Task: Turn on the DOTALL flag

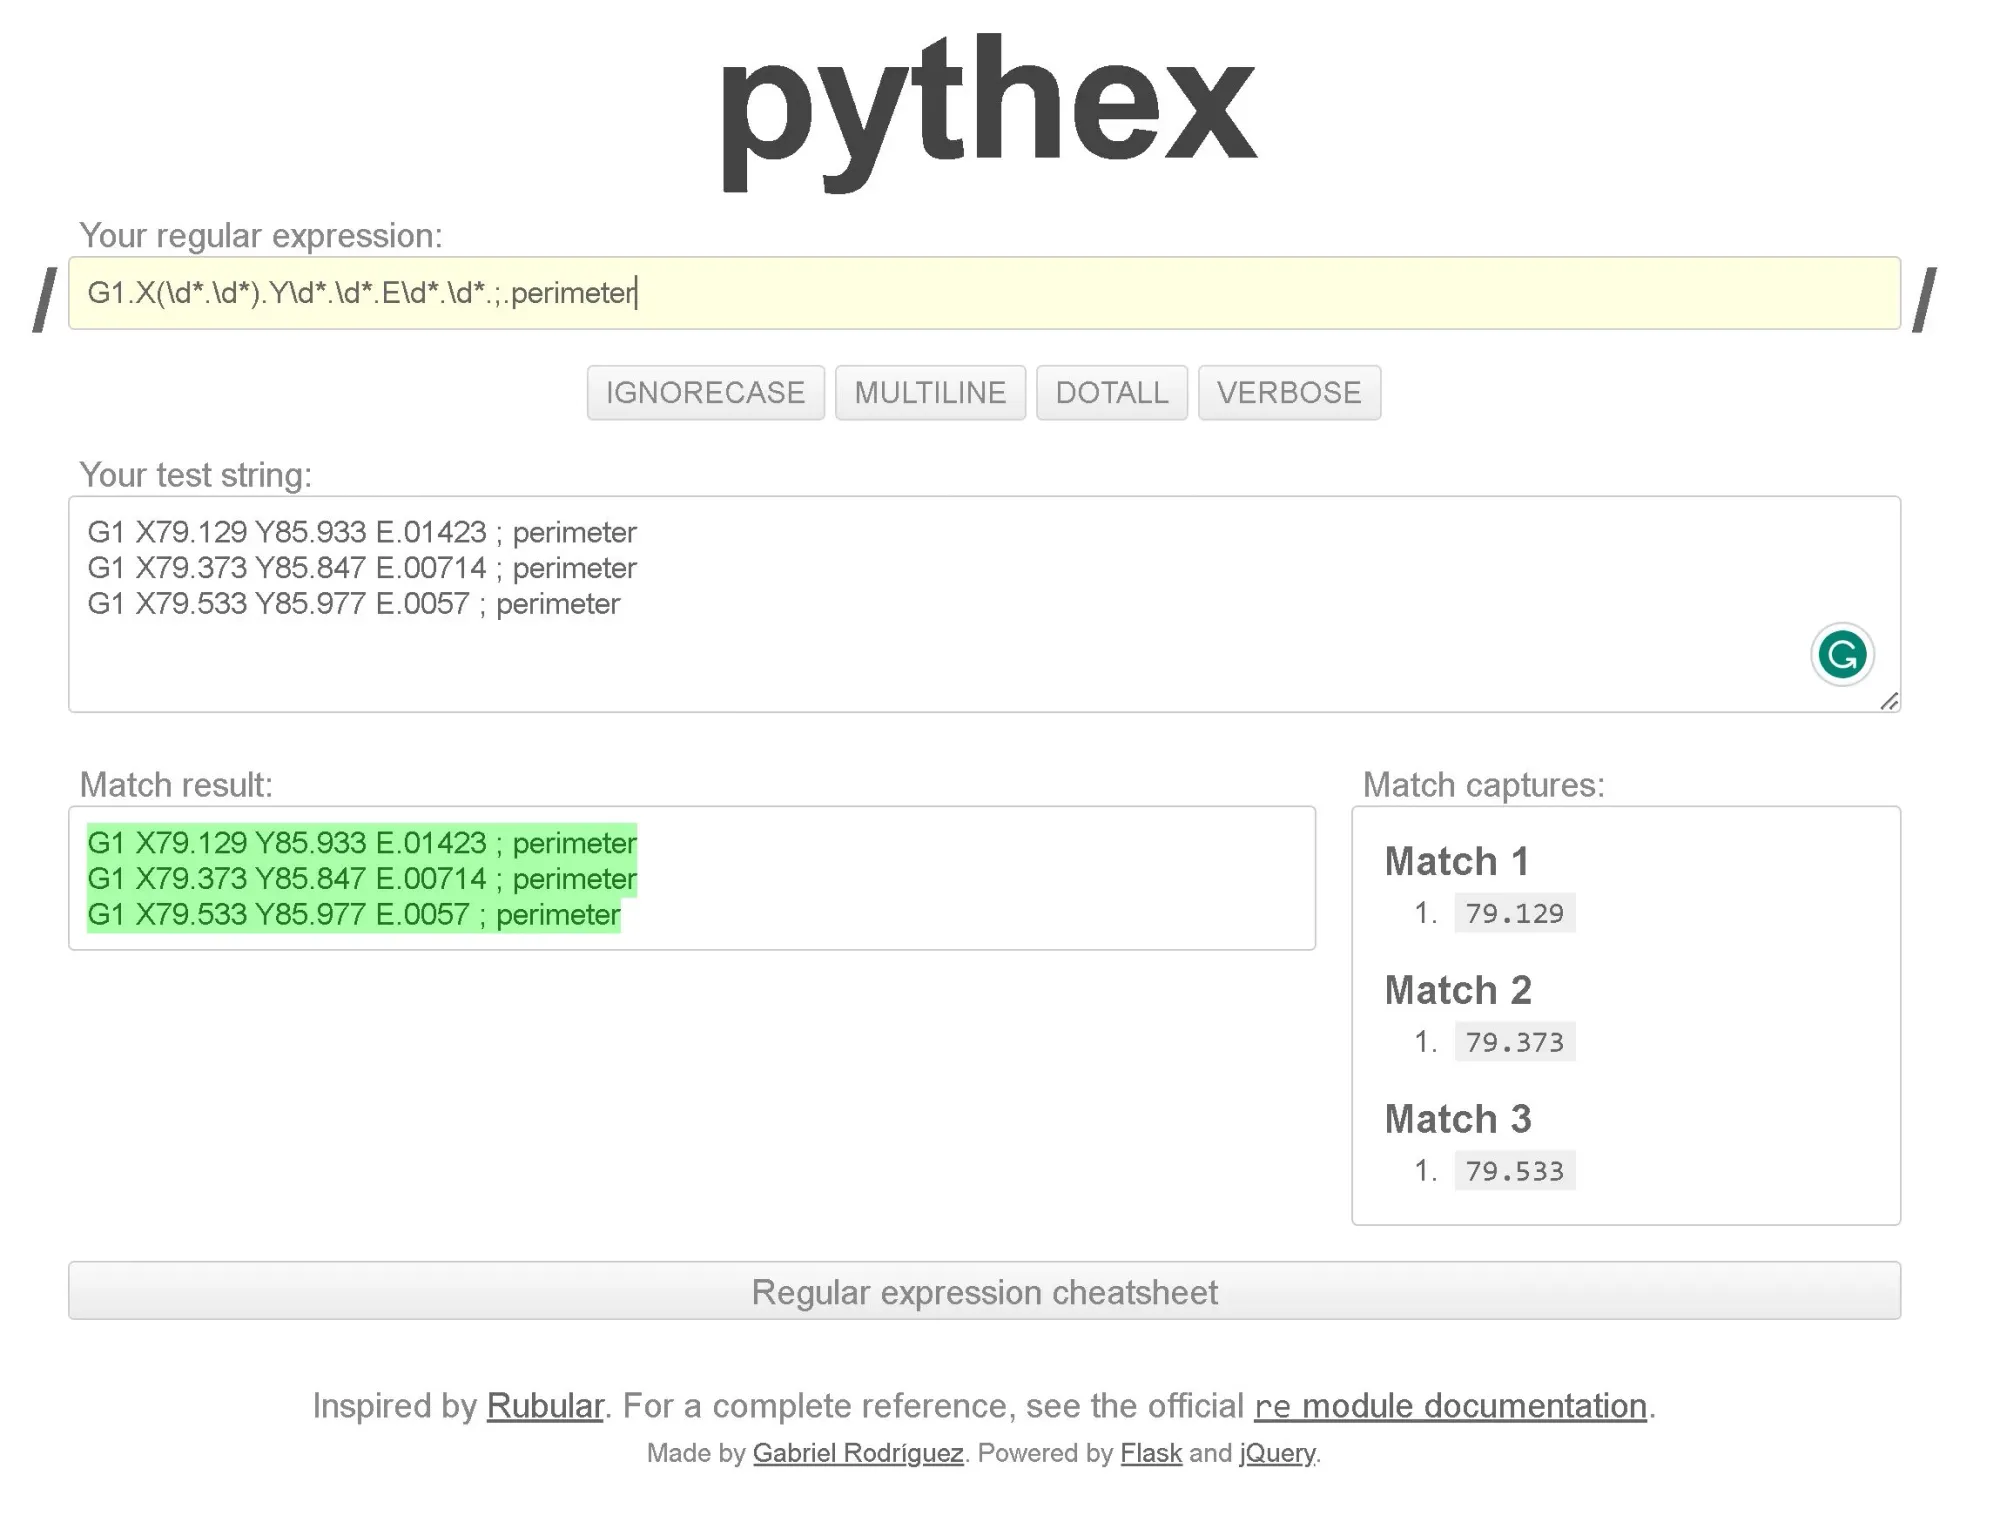Action: click(x=1112, y=392)
